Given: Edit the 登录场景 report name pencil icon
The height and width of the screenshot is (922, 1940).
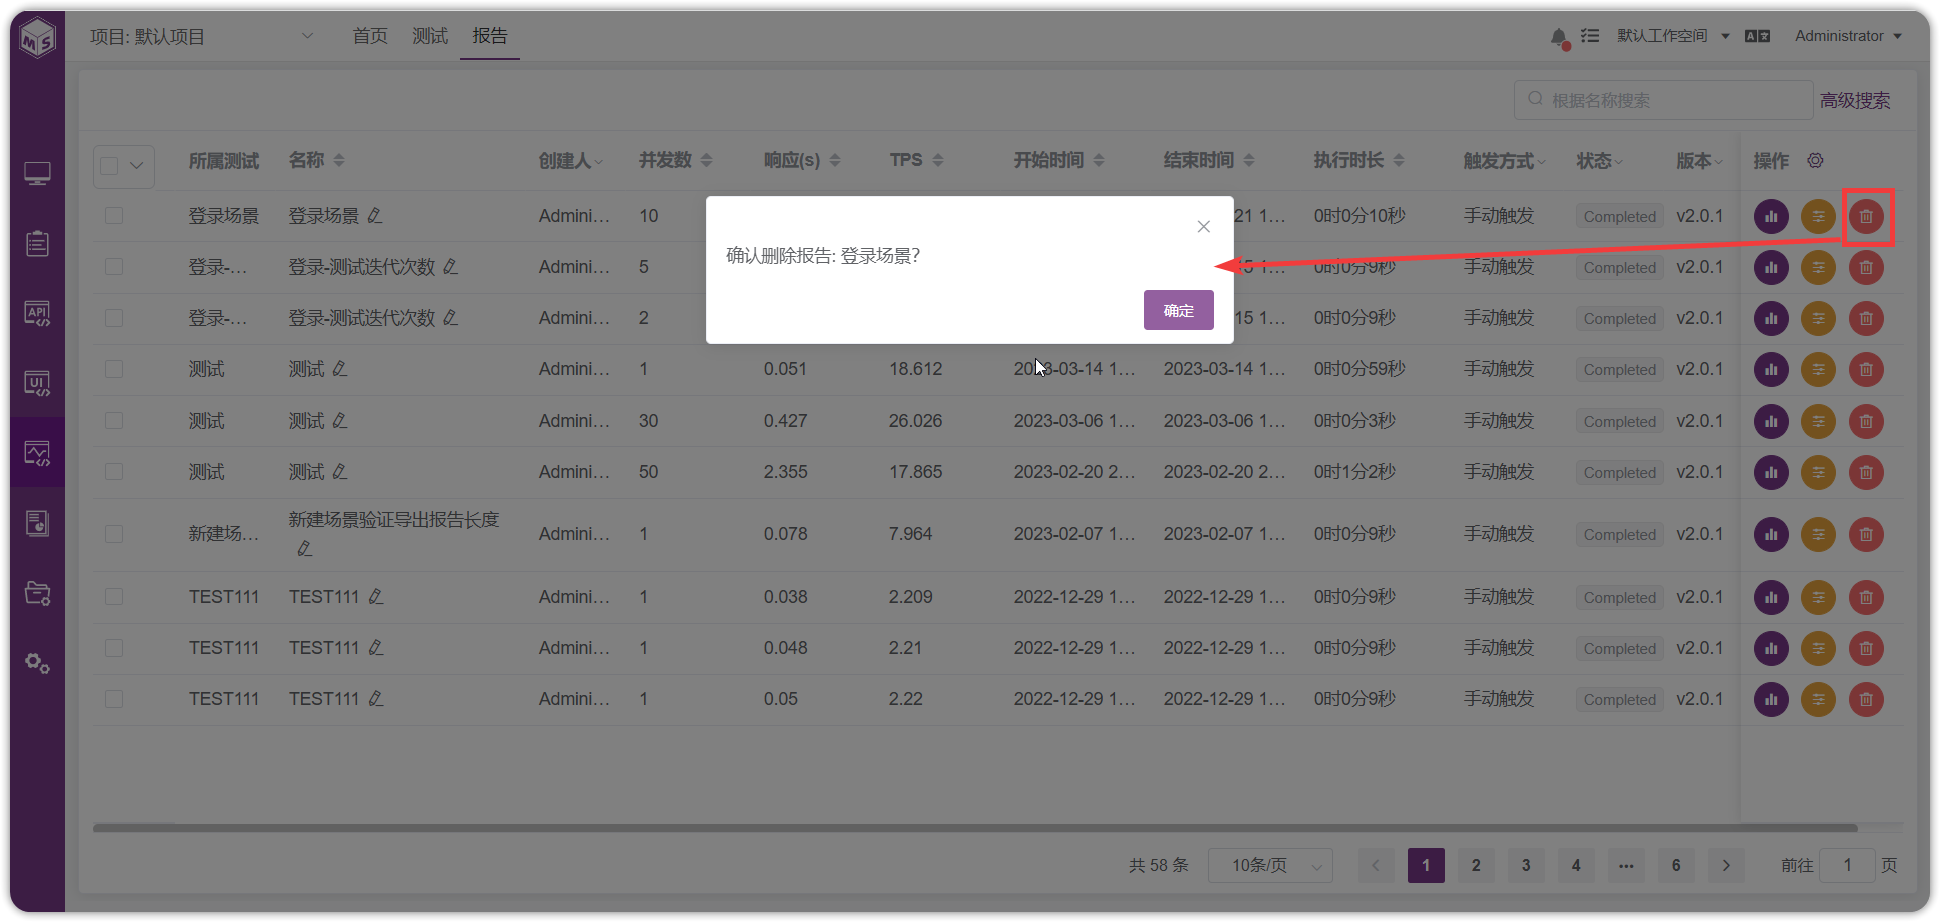Looking at the screenshot, I should click(x=374, y=216).
